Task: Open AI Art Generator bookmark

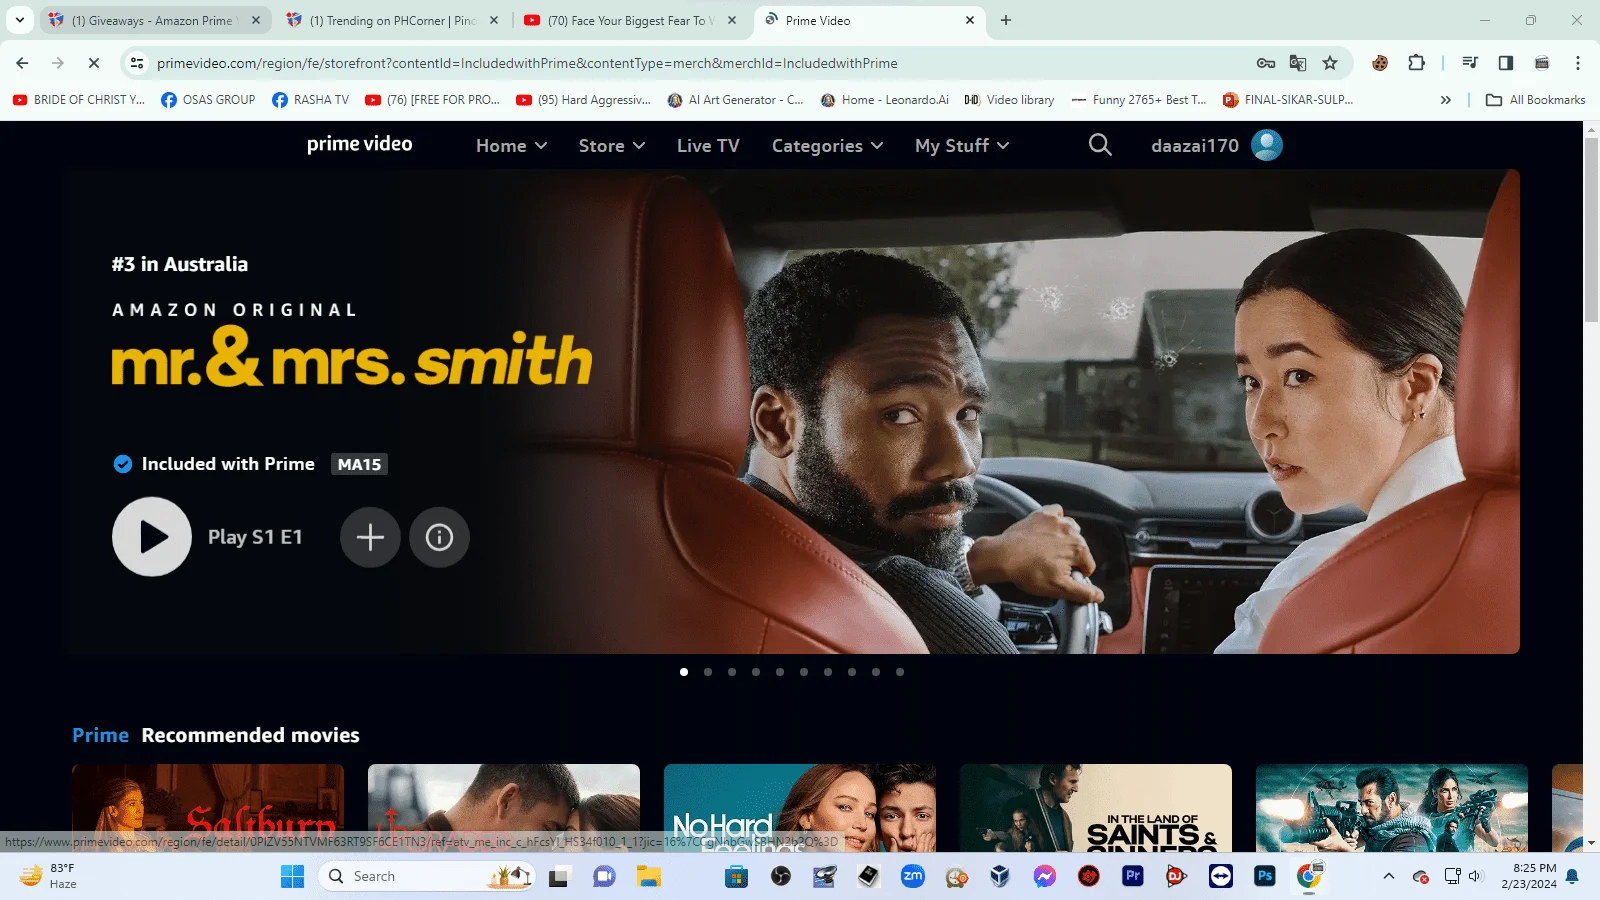Action: [735, 100]
